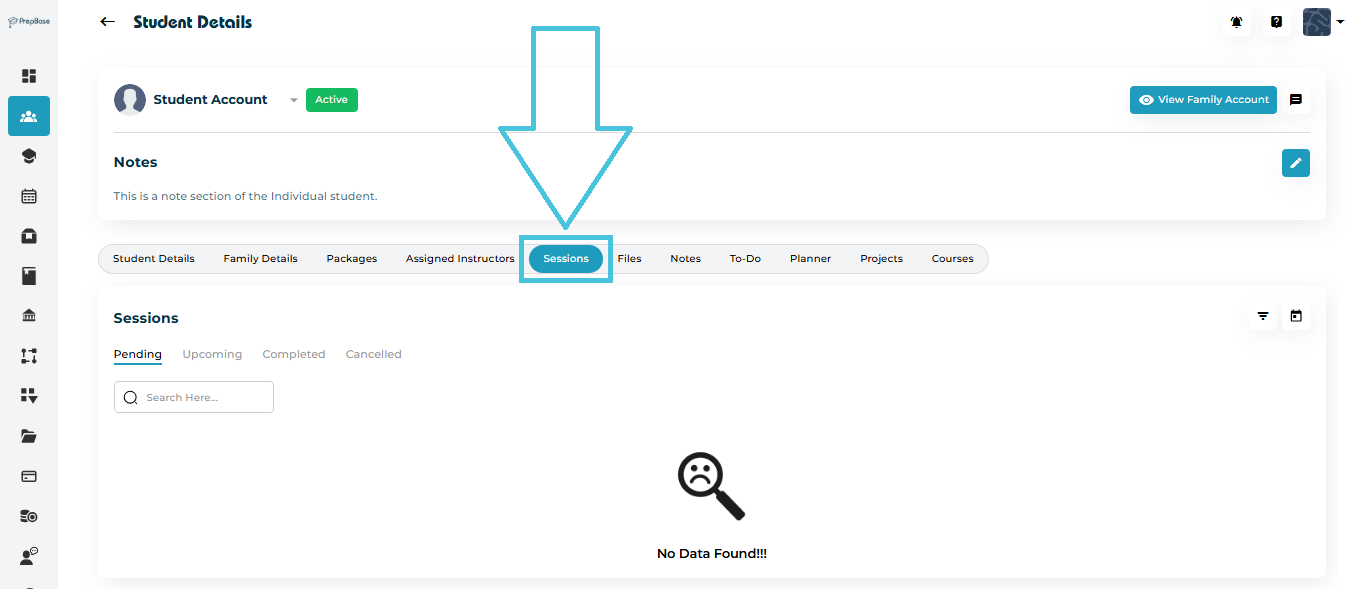Select the Upcoming sessions tab
Screen dimensions: 1362x589
tap(212, 354)
